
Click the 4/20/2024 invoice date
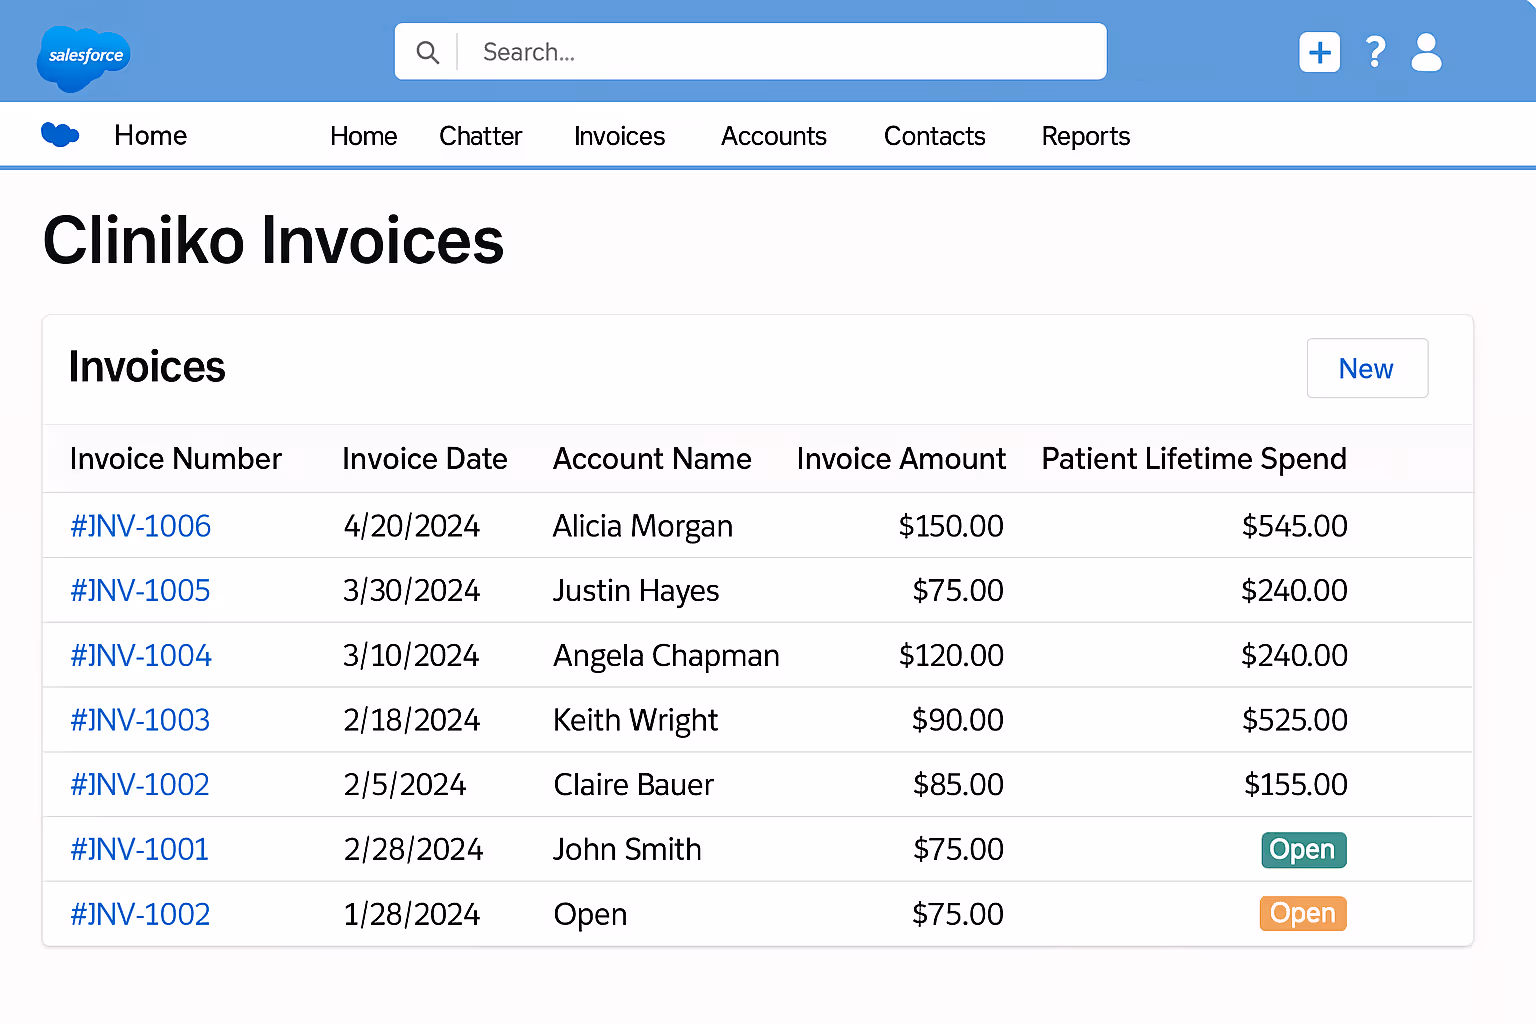coord(411,526)
